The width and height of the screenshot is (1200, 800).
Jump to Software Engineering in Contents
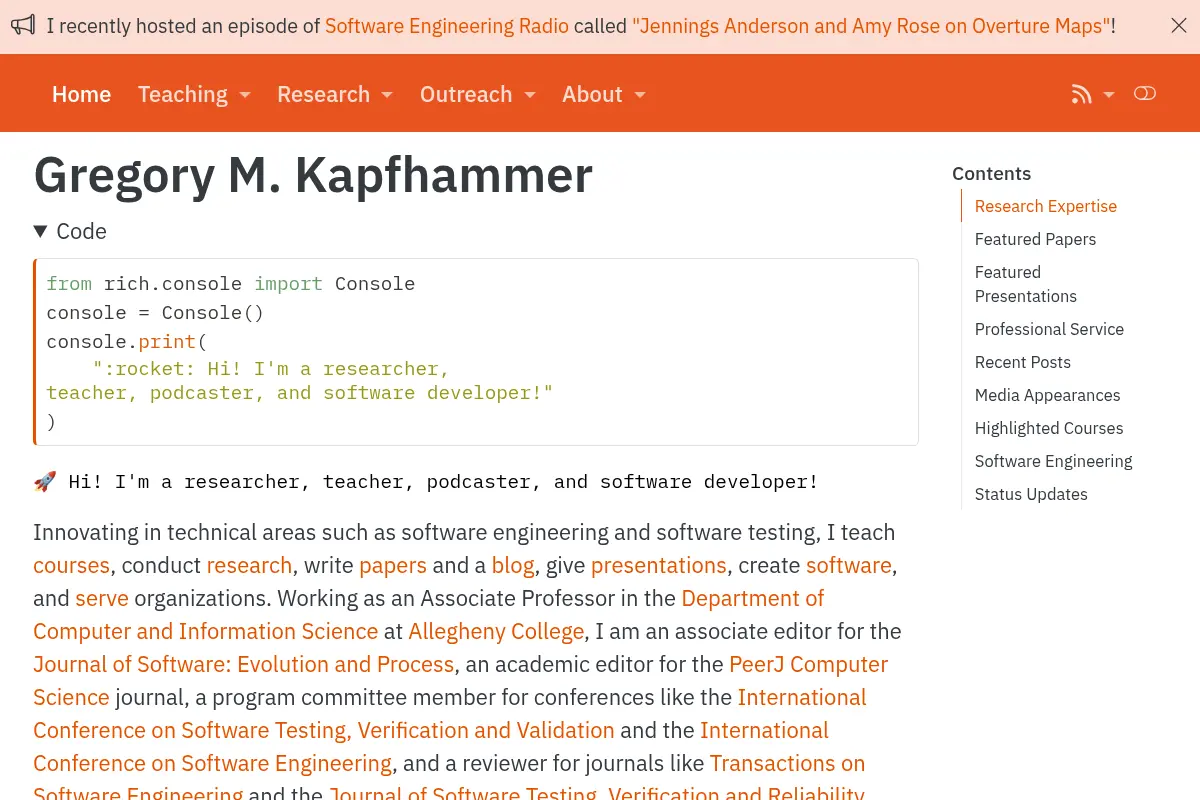[x=1054, y=461]
